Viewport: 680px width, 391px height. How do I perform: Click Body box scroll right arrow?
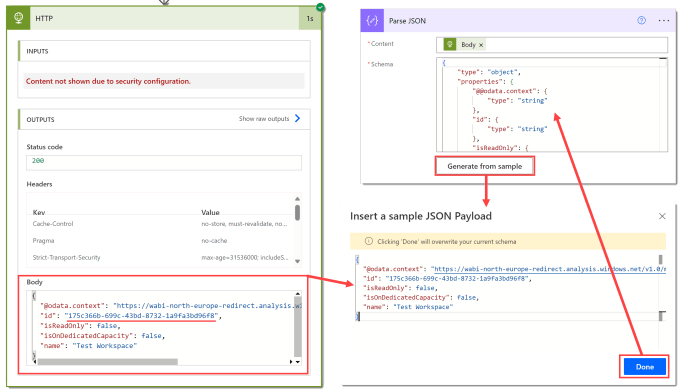291,362
